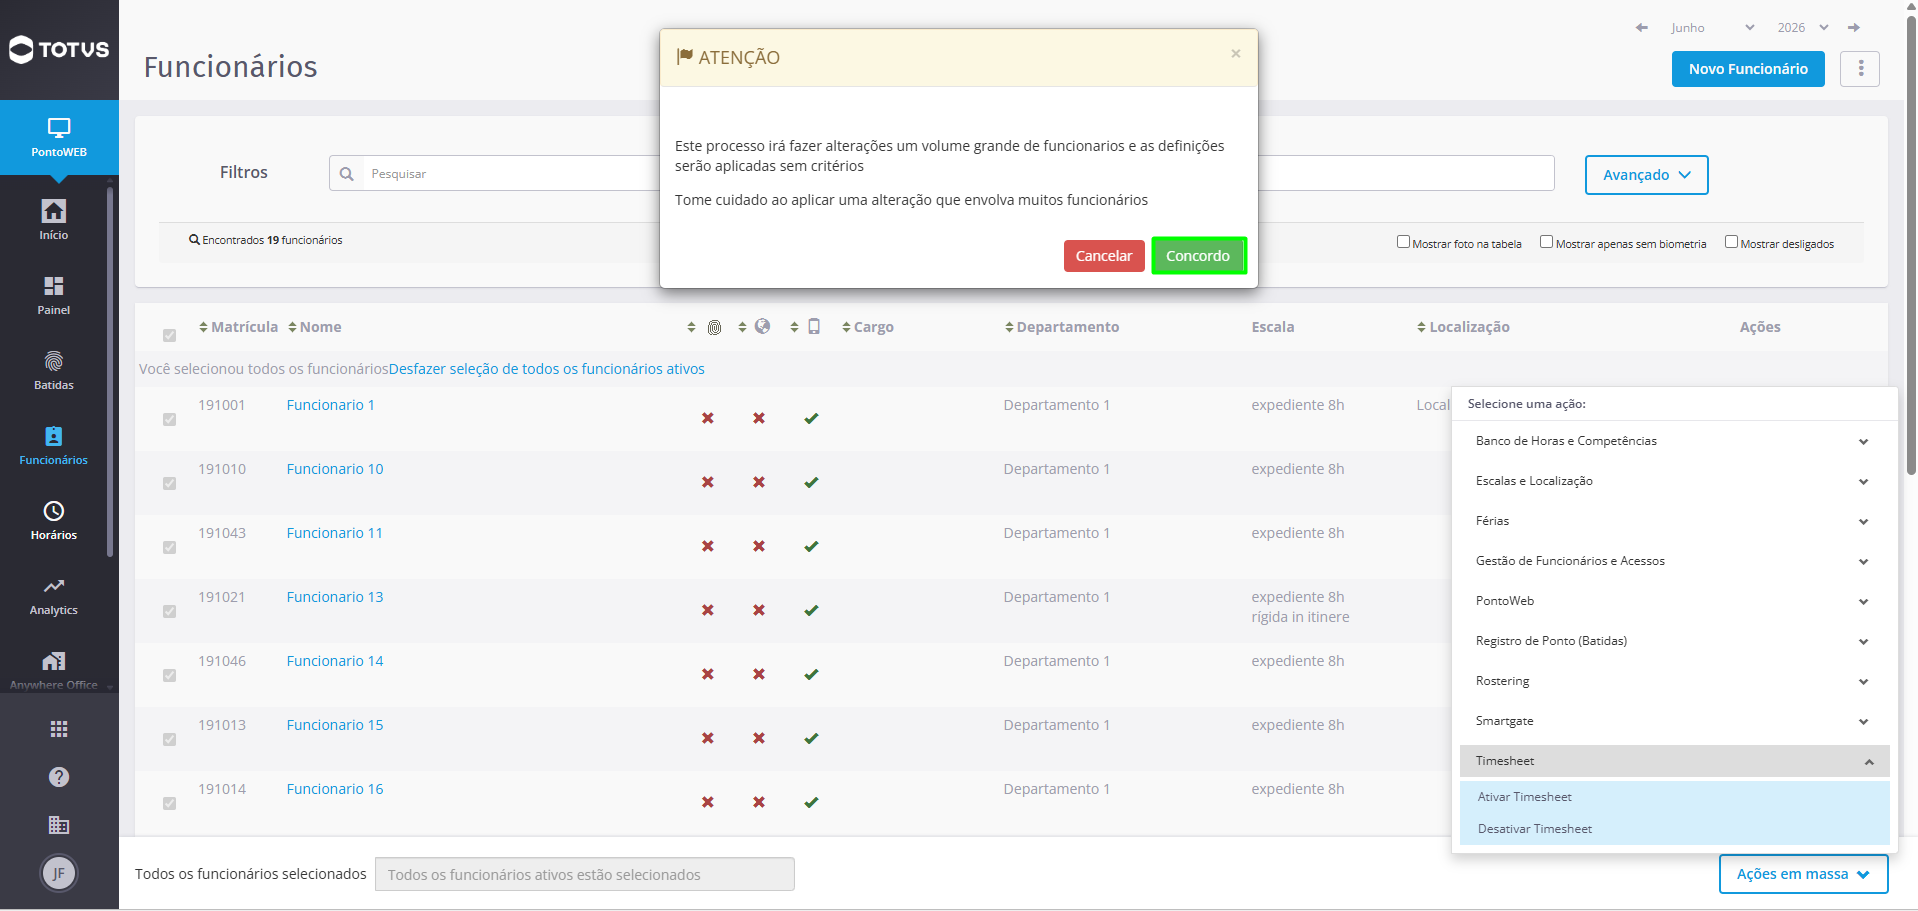Collapse the Timesheet section

[x=1674, y=761]
